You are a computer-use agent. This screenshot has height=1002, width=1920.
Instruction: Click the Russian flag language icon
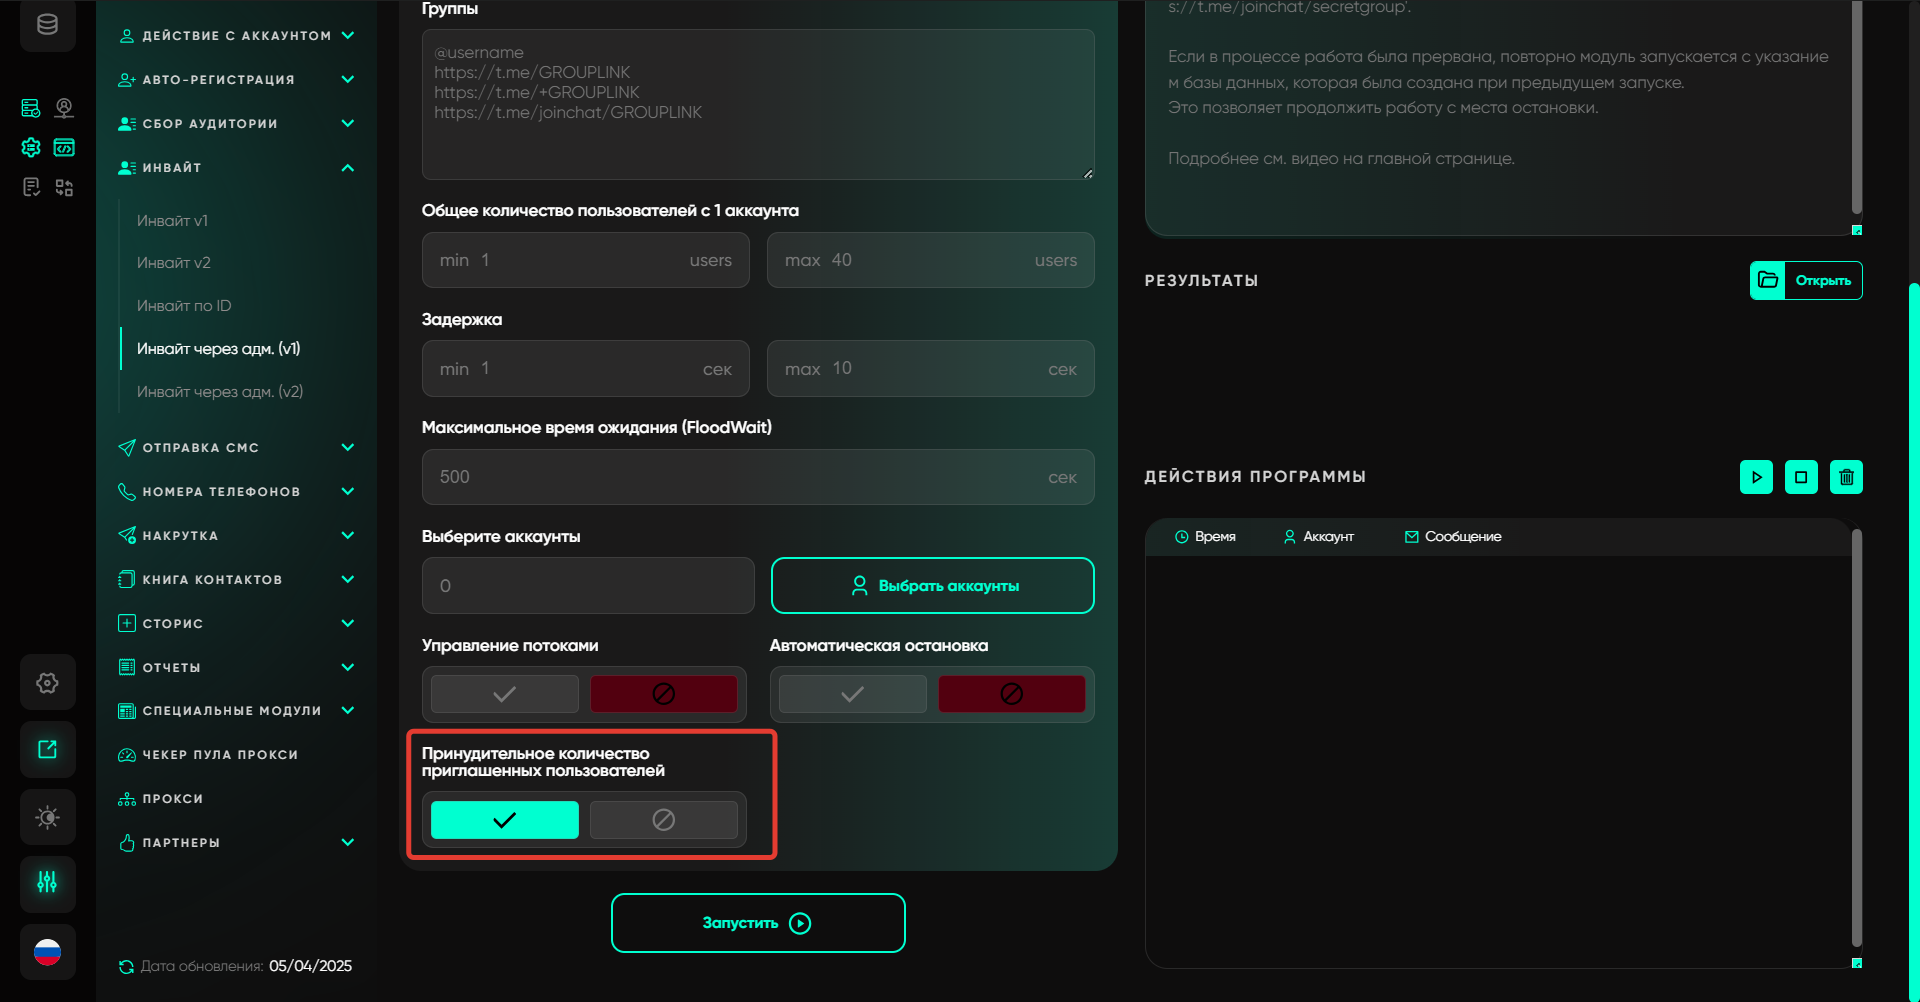coord(47,952)
